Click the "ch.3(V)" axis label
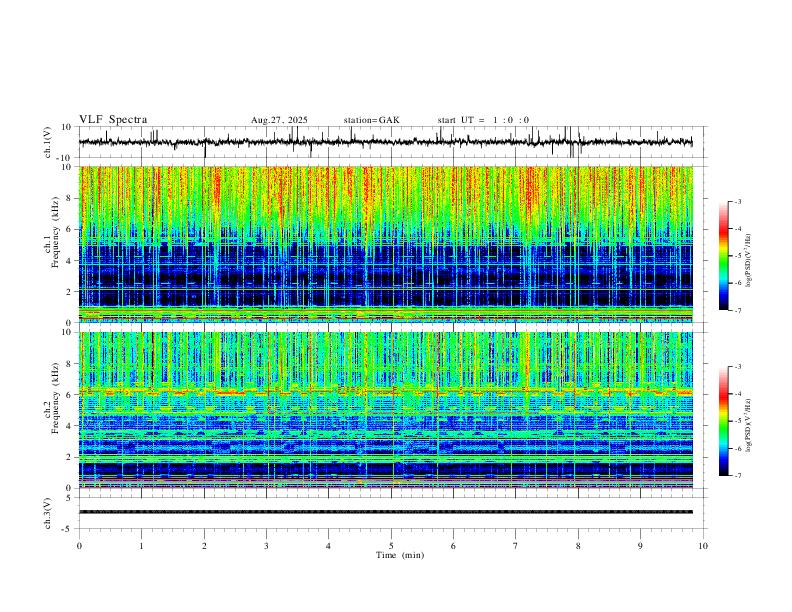The width and height of the screenshot is (792, 612). click(x=48, y=513)
